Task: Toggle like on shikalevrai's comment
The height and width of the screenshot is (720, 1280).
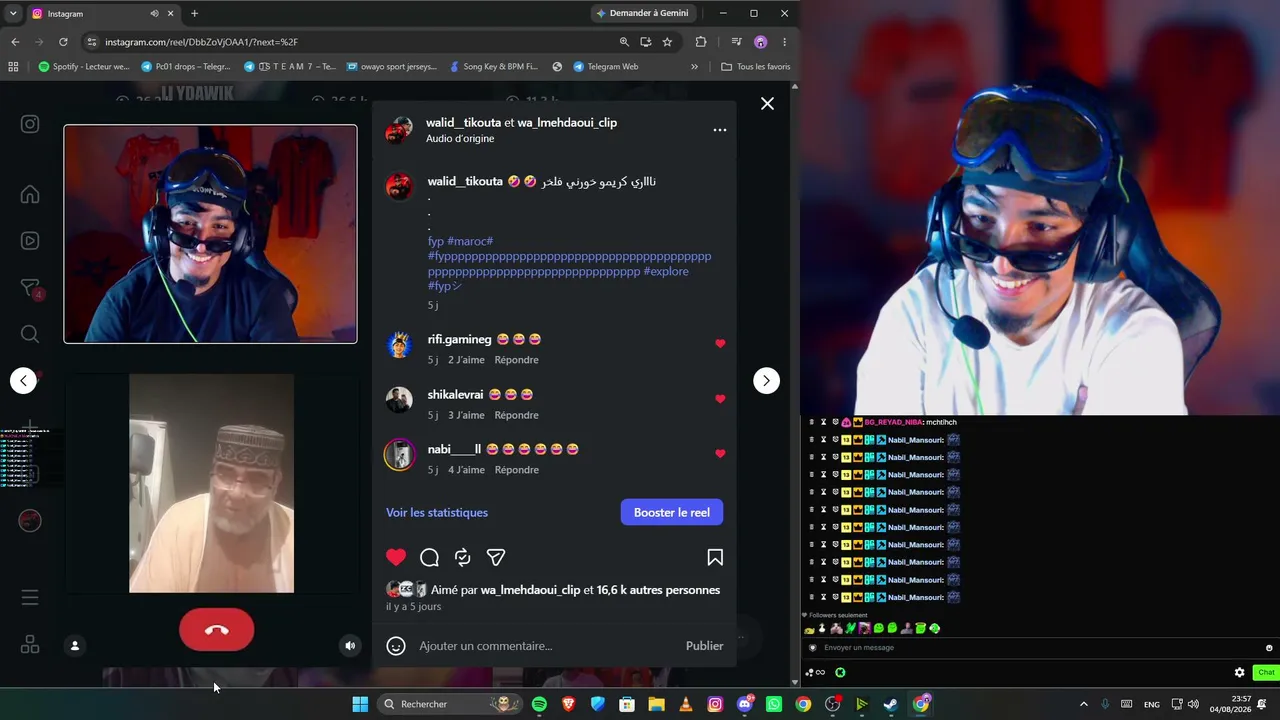Action: (720, 398)
